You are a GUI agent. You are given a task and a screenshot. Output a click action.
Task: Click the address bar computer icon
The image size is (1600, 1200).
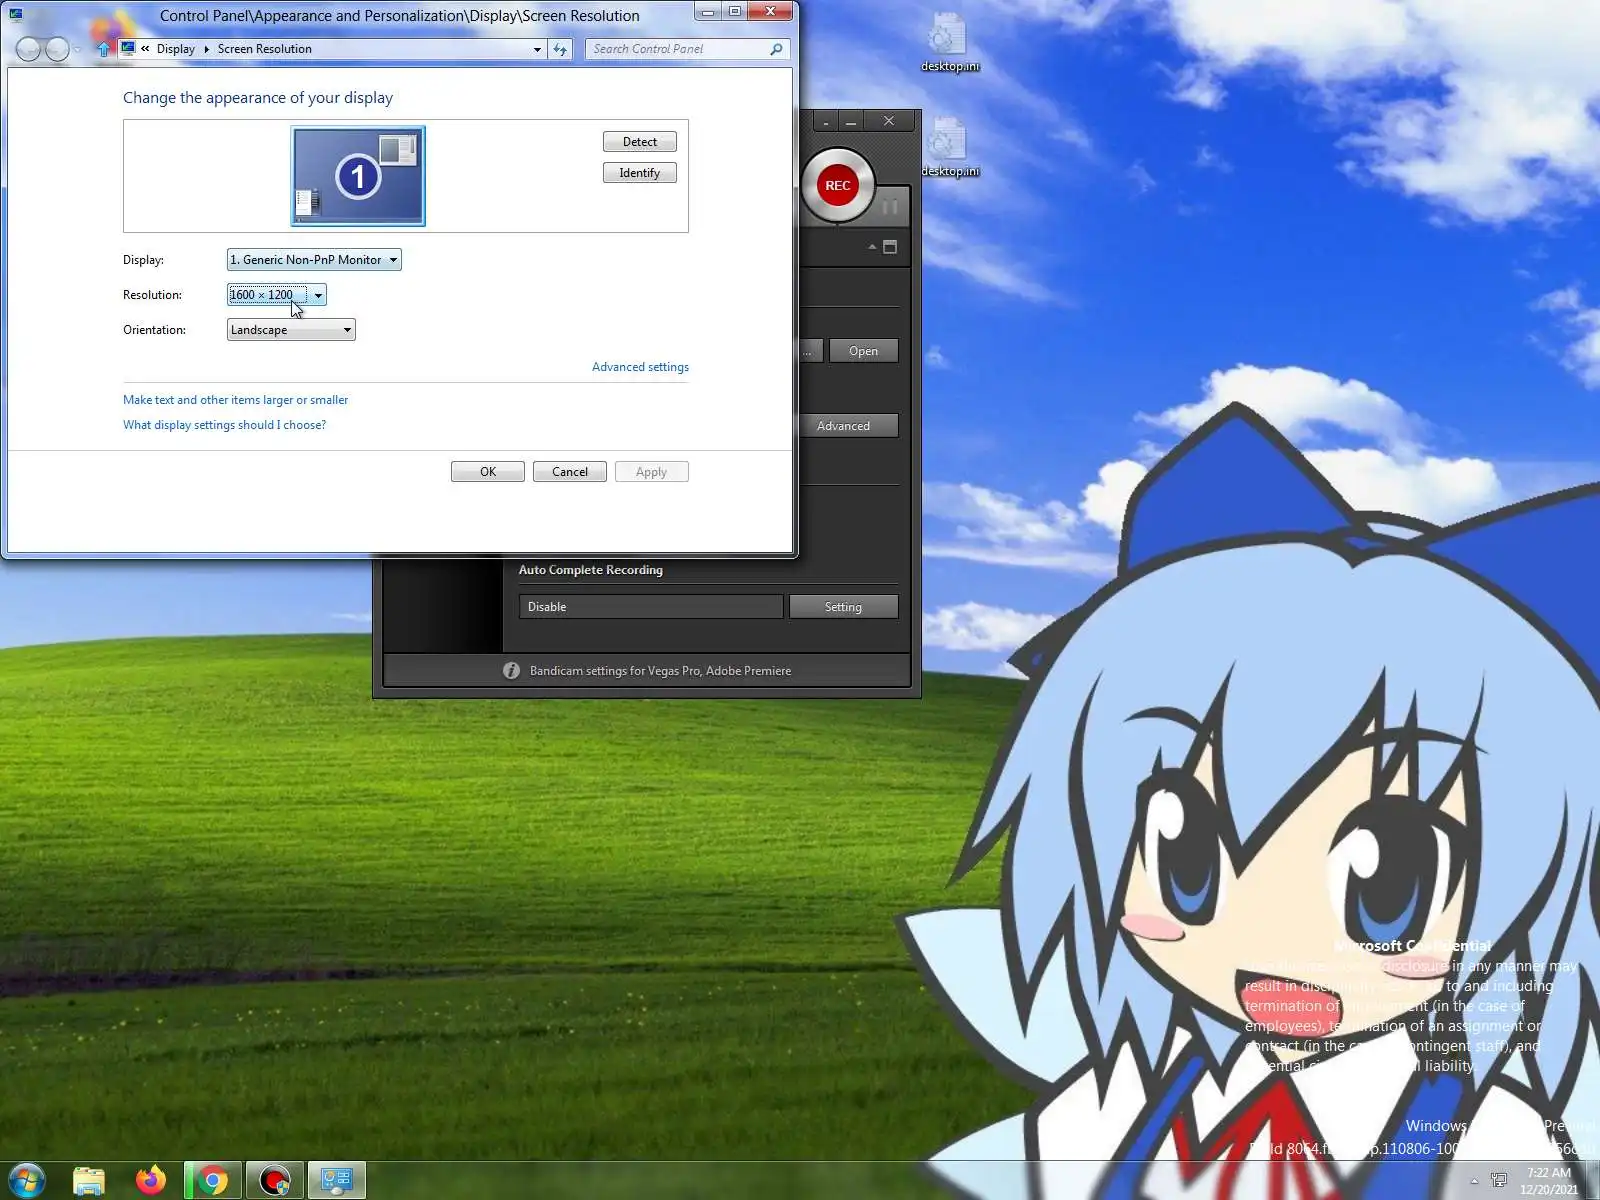click(128, 48)
